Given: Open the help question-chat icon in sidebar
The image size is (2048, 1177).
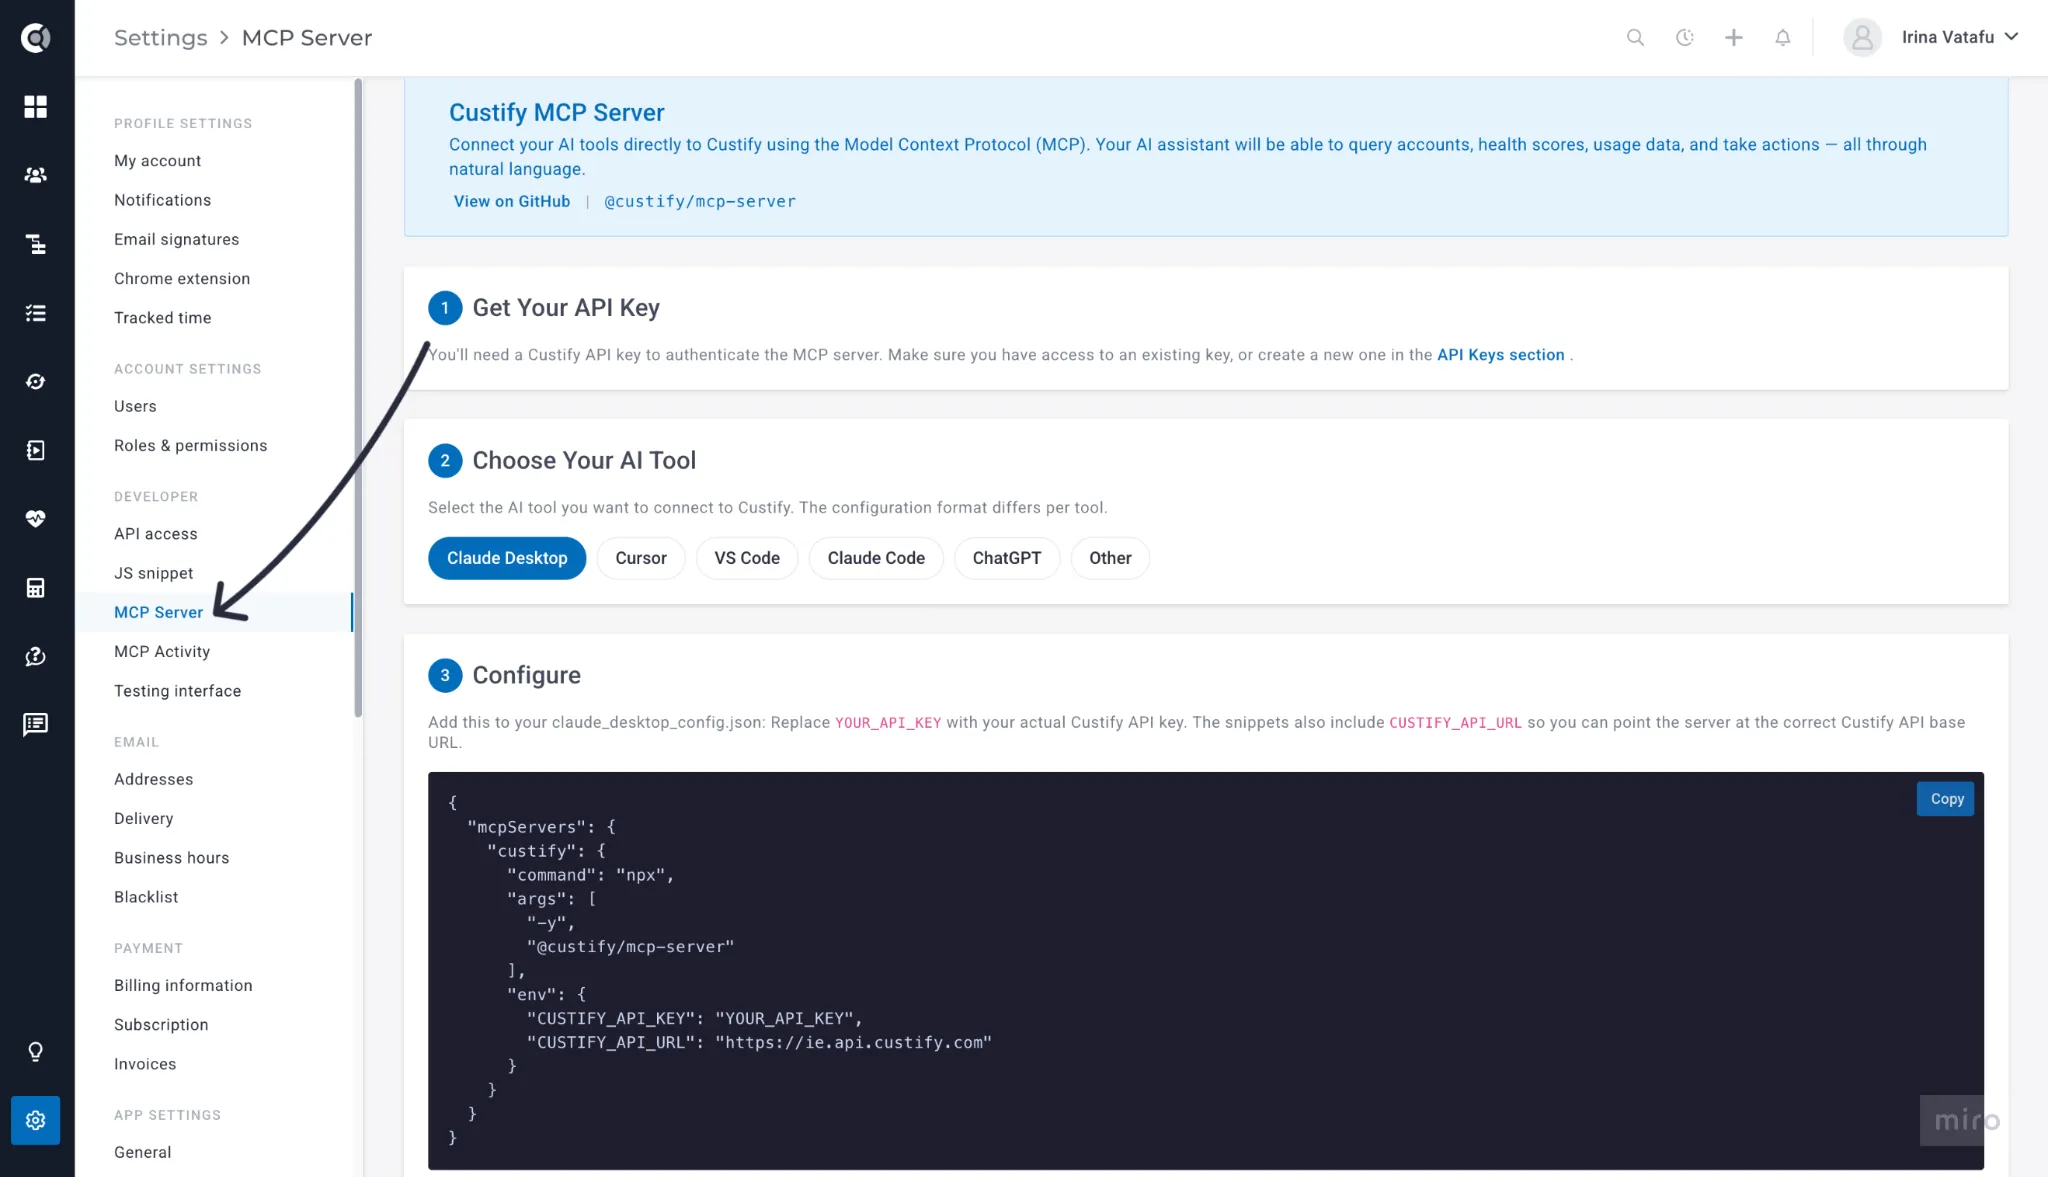Looking at the screenshot, I should click(x=36, y=656).
